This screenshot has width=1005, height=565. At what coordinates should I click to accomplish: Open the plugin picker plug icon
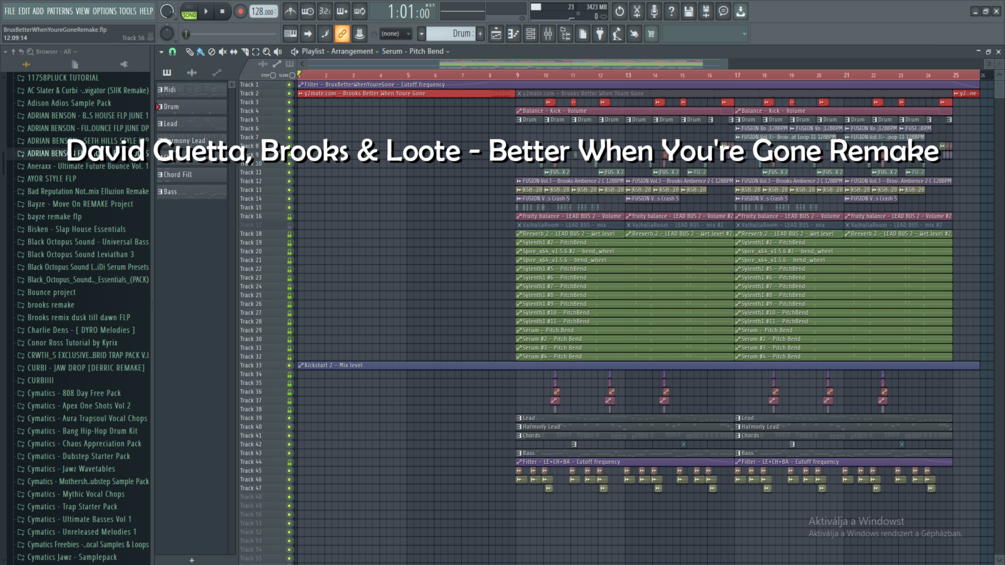pyautogui.click(x=600, y=34)
